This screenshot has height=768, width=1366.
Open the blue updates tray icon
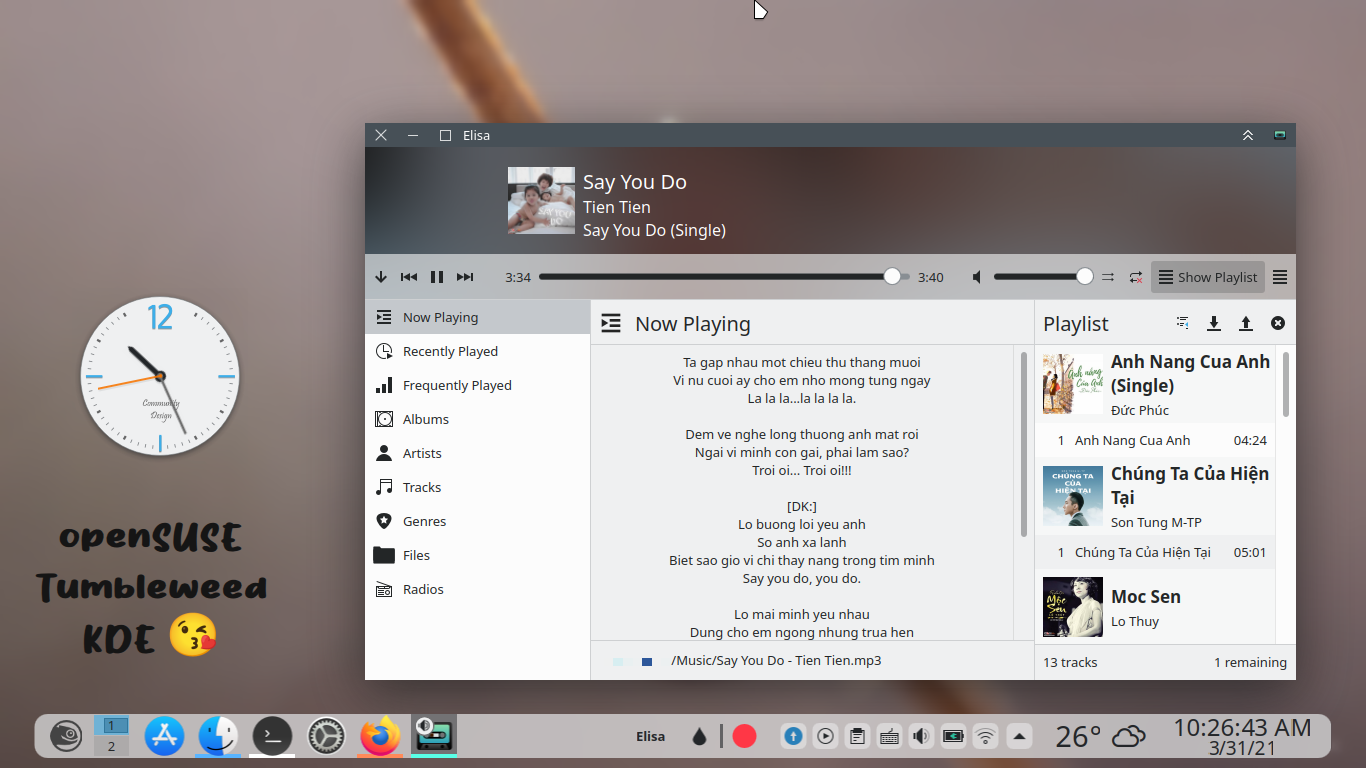pos(793,737)
